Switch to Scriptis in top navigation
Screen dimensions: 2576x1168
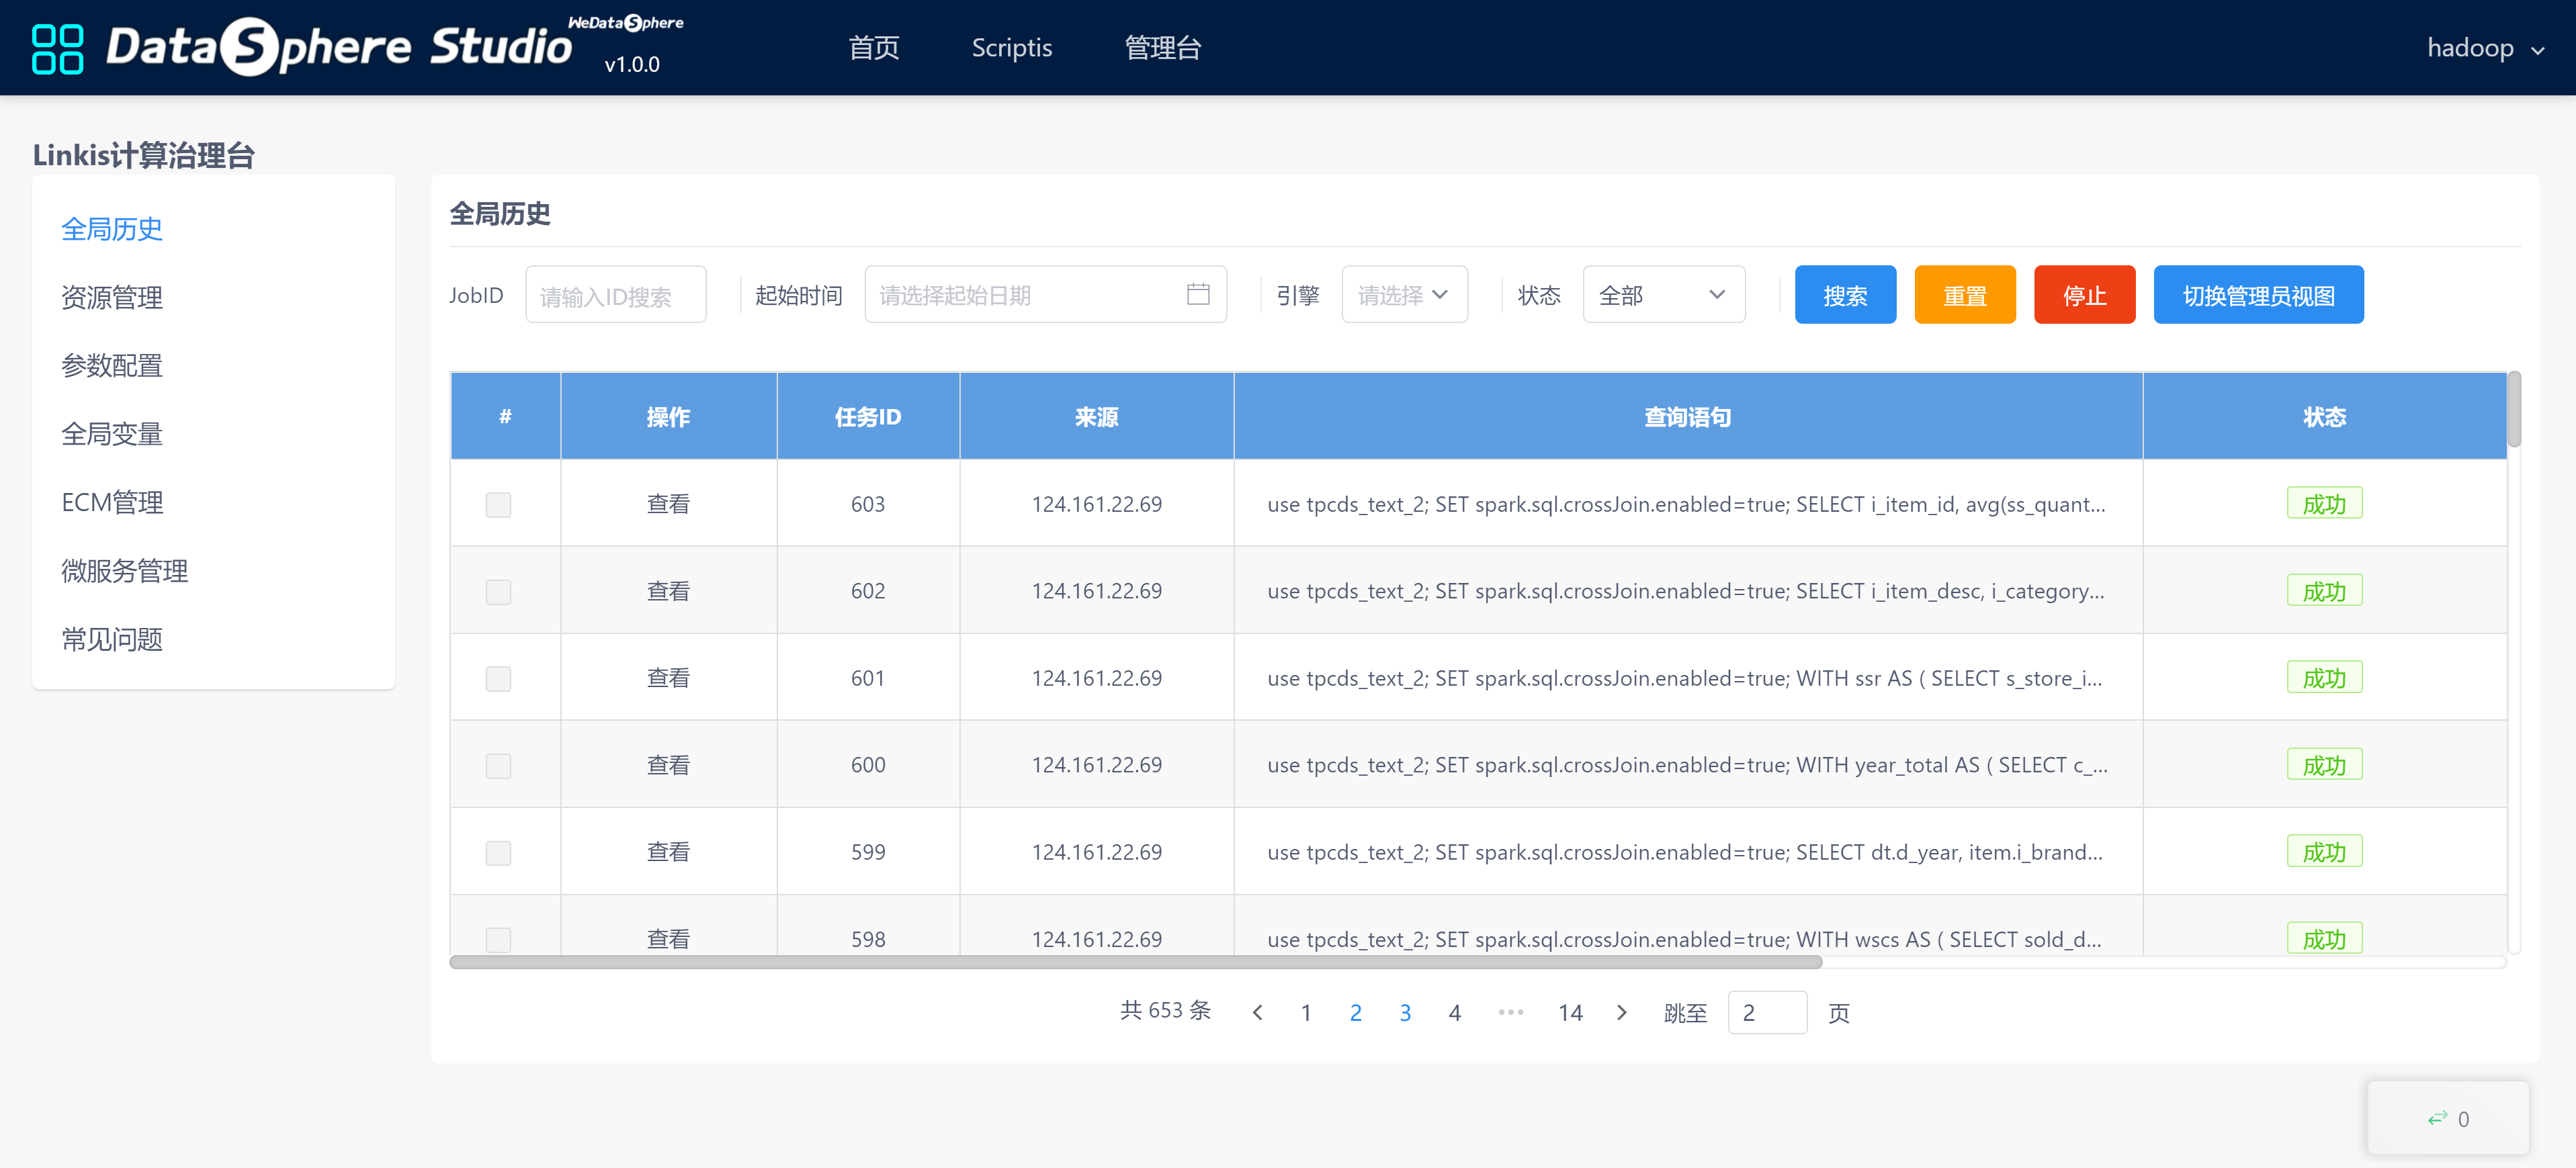(x=1011, y=48)
